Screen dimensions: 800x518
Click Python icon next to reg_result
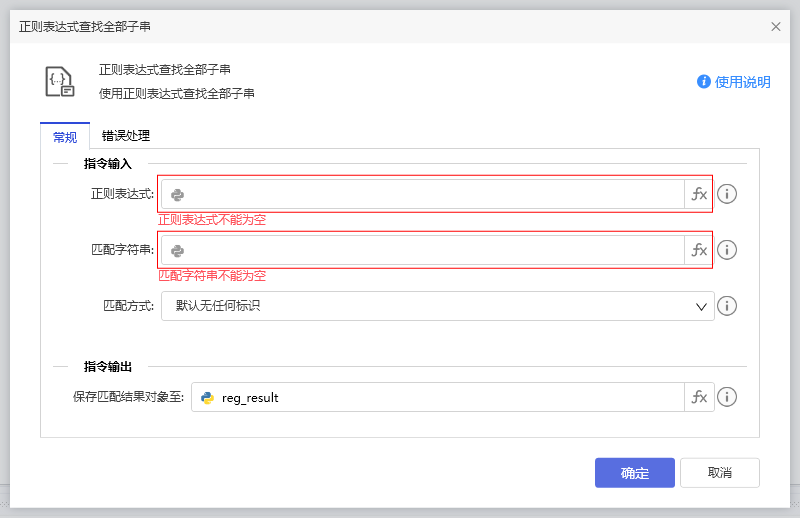[x=208, y=398]
